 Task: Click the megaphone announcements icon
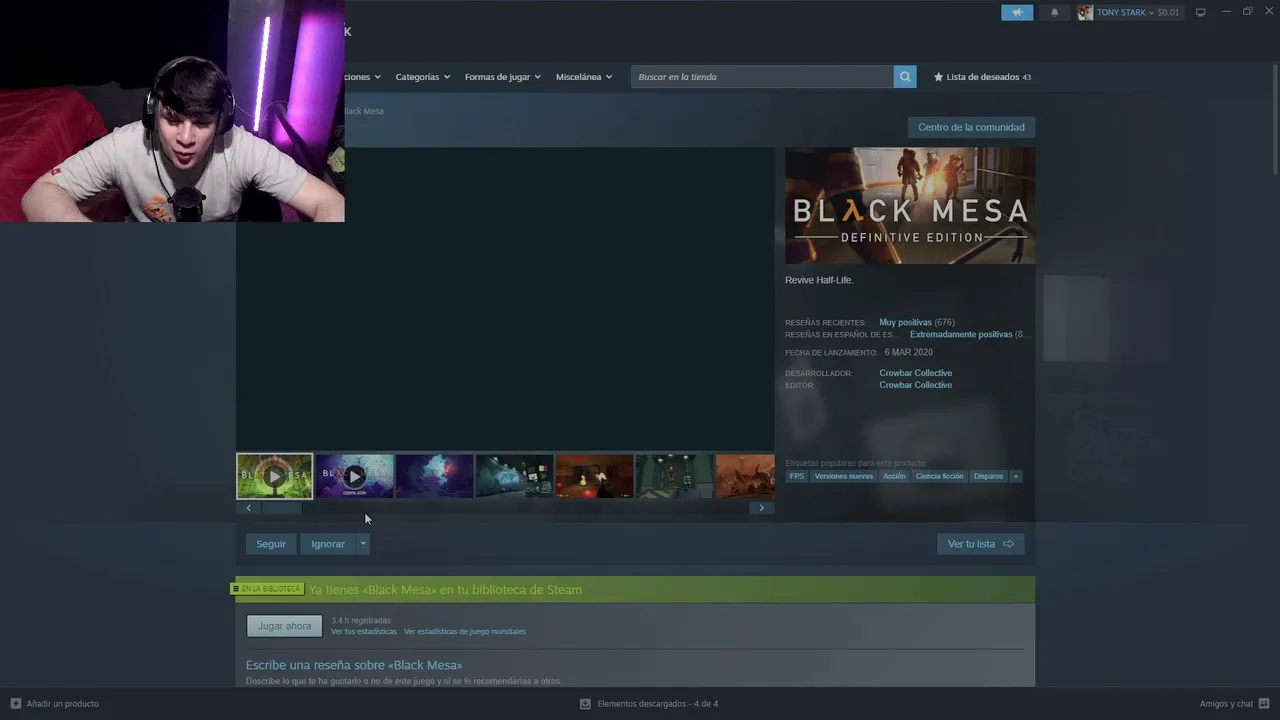click(x=1017, y=12)
